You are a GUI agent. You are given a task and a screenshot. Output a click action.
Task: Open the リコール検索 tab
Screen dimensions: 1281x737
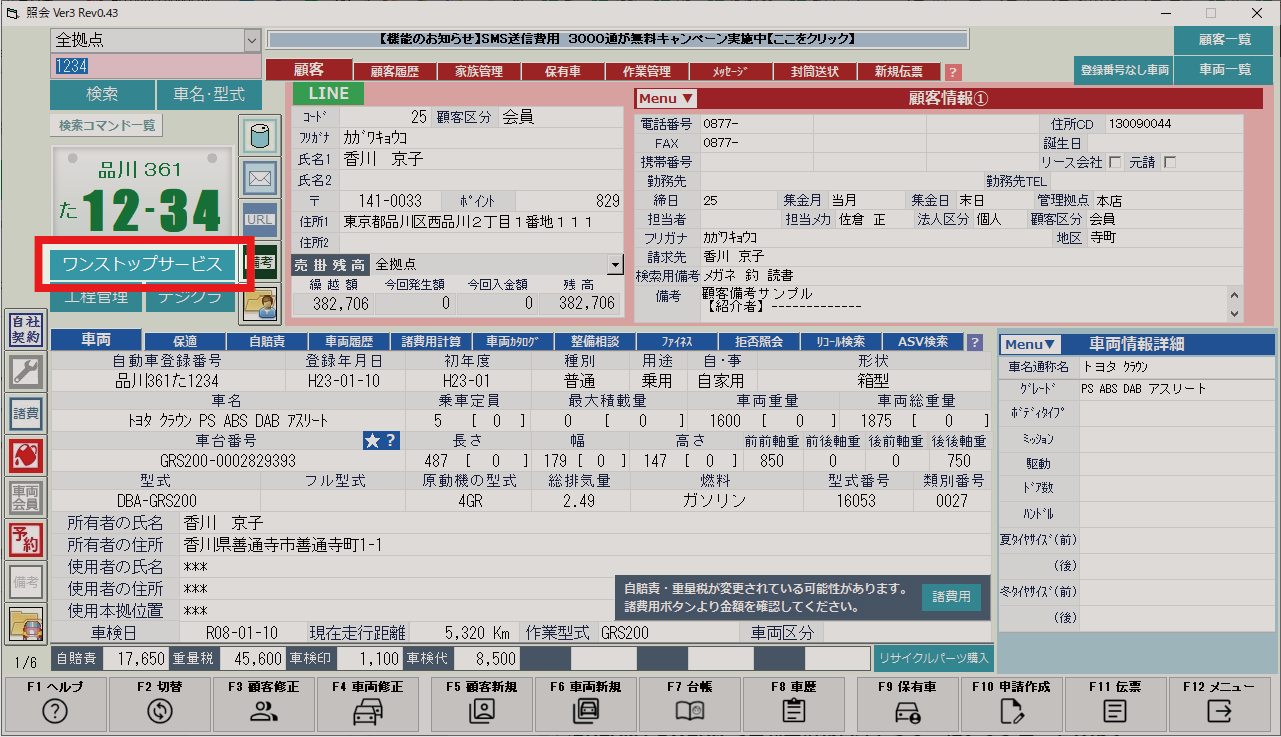point(841,342)
